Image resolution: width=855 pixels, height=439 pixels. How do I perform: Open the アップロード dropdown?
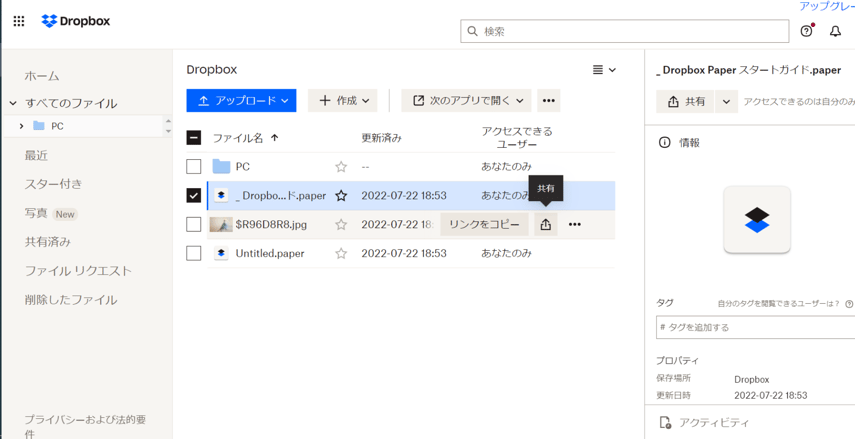click(241, 100)
